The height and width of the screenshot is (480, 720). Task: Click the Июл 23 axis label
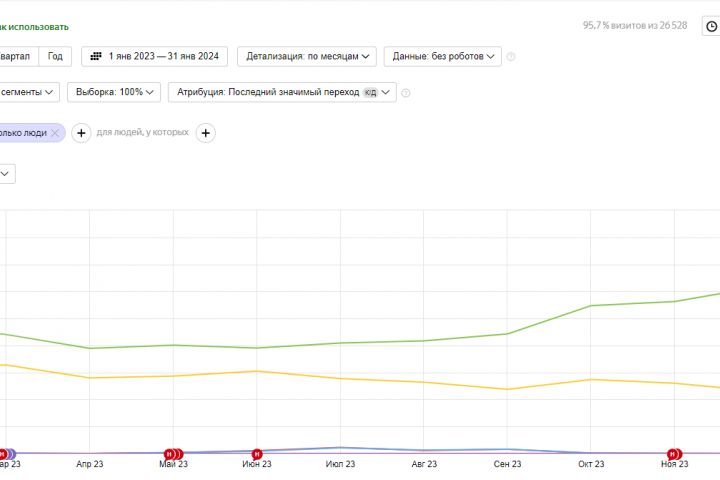[x=340, y=464]
